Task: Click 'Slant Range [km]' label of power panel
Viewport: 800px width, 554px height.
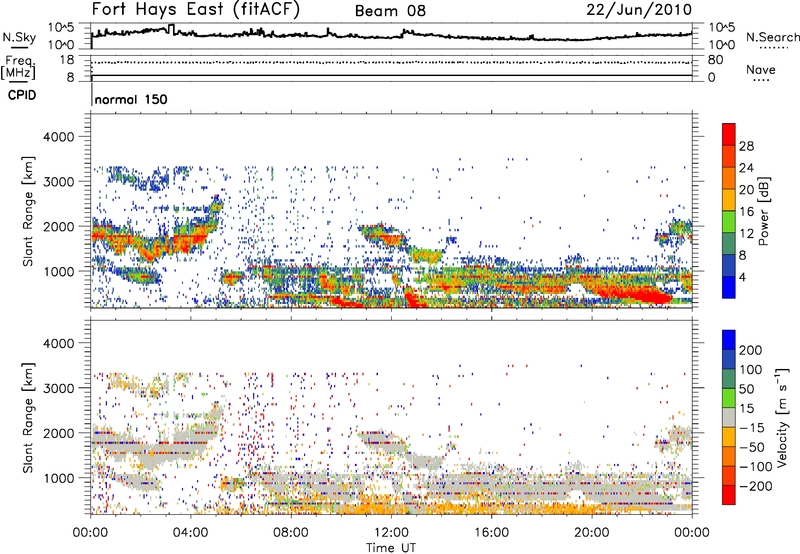Action: click(28, 211)
